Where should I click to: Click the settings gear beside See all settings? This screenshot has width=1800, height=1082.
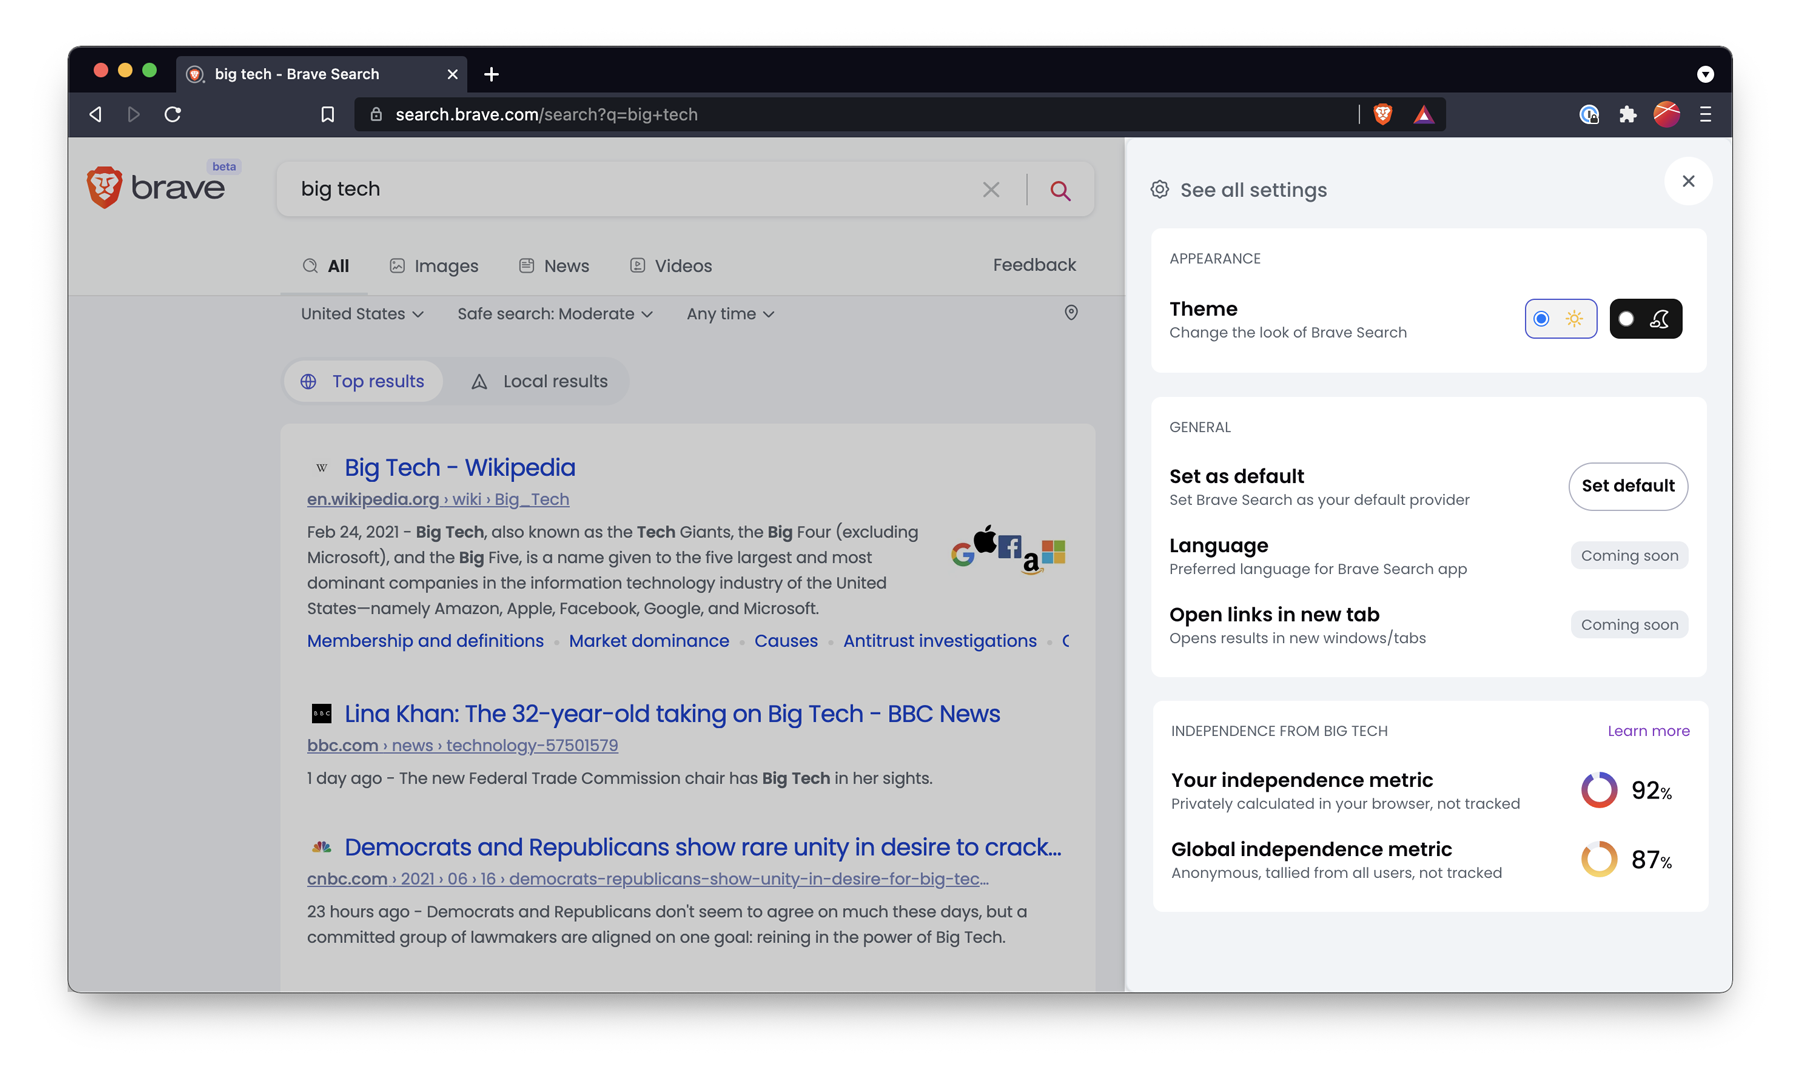tap(1160, 189)
